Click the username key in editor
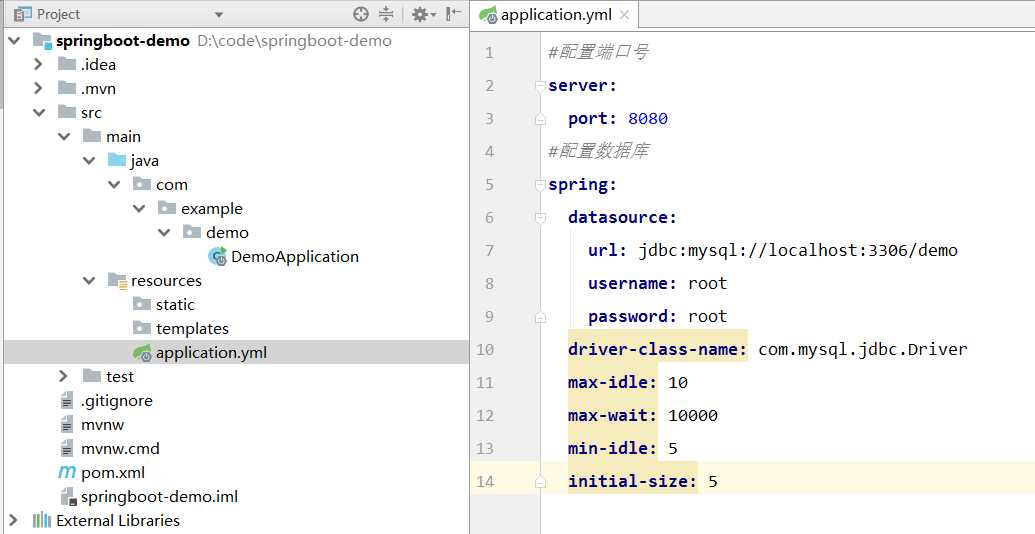Screen dimensions: 1035x534 632,283
